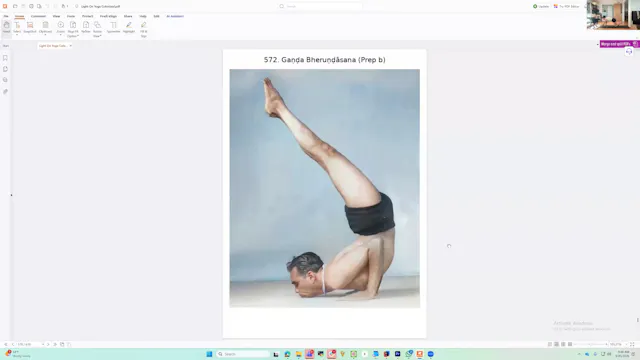Open the AI Assistant tab
The height and width of the screenshot is (360, 640).
[175, 16]
